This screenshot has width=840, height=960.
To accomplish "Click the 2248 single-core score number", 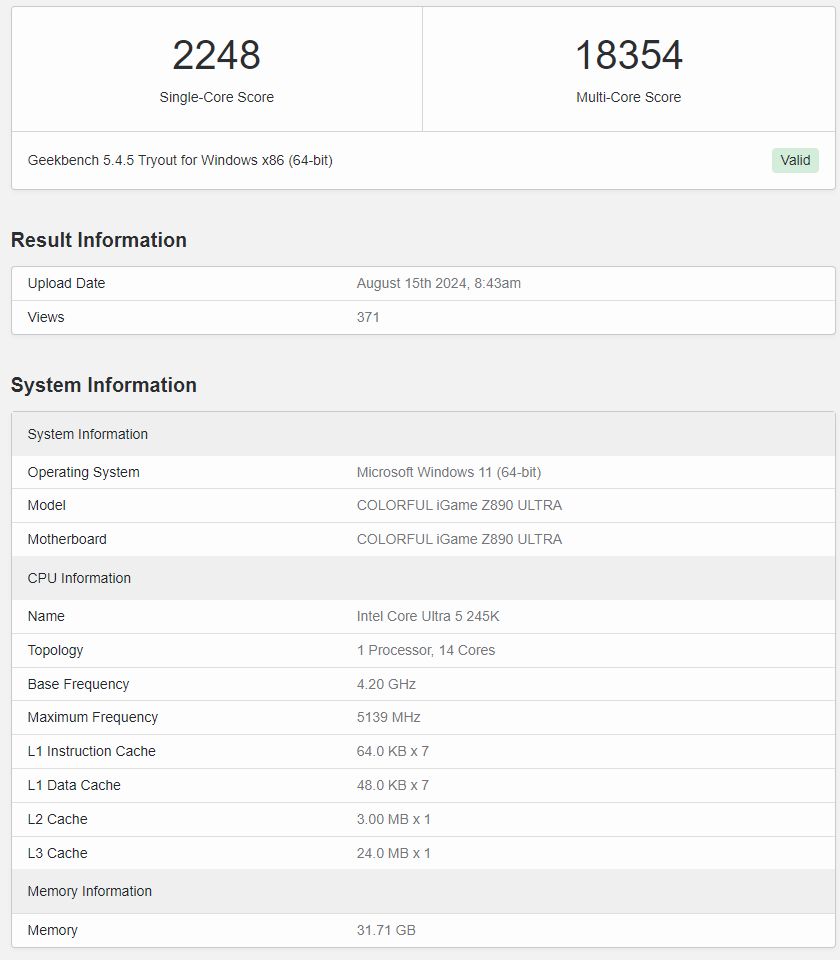I will (216, 55).
